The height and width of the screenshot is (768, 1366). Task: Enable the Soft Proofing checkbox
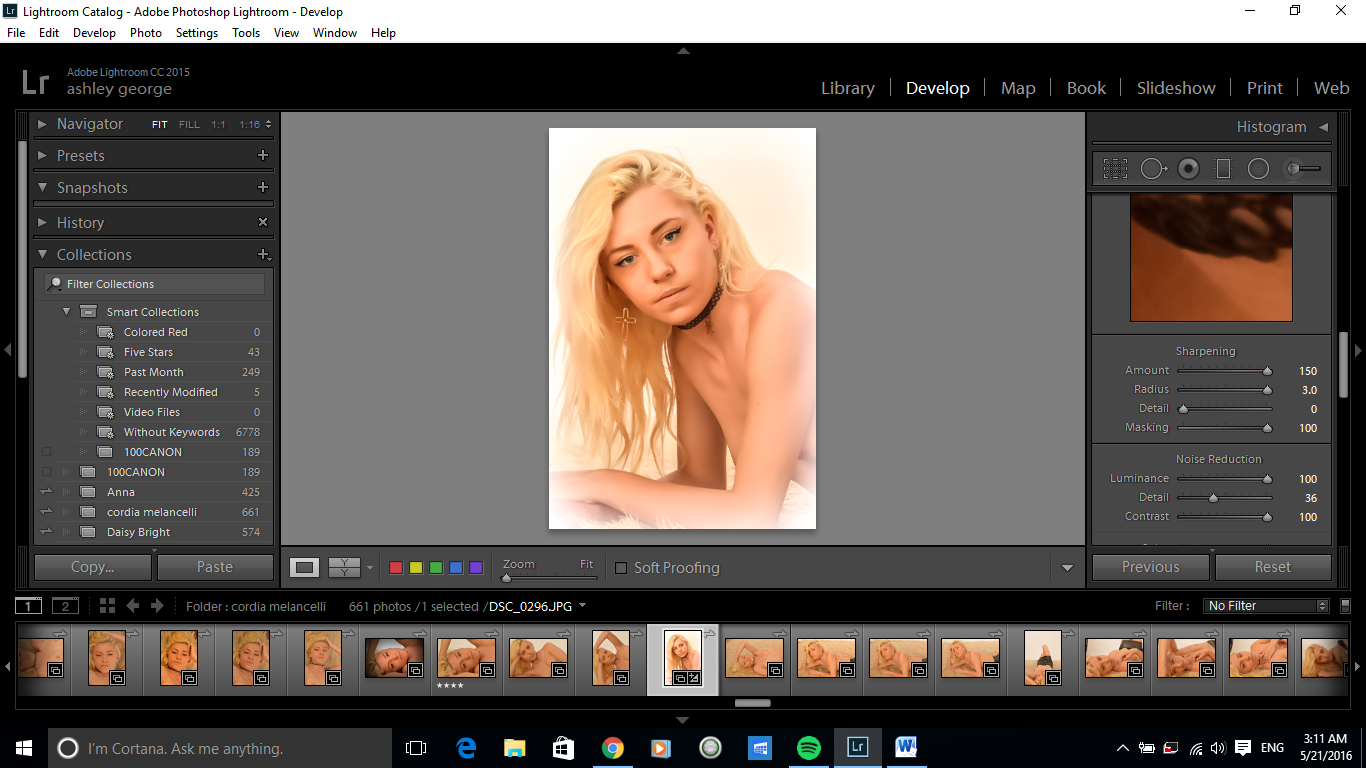tap(621, 568)
